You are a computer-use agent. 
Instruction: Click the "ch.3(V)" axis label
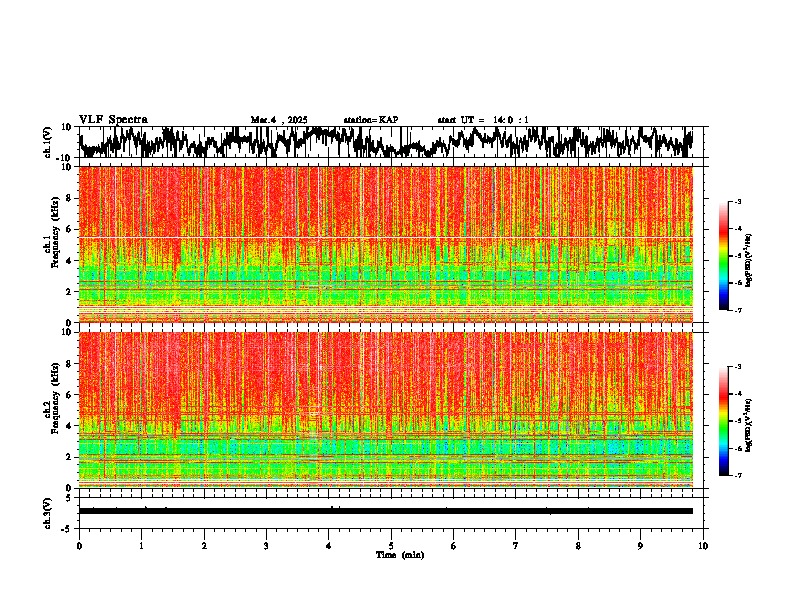(48, 513)
